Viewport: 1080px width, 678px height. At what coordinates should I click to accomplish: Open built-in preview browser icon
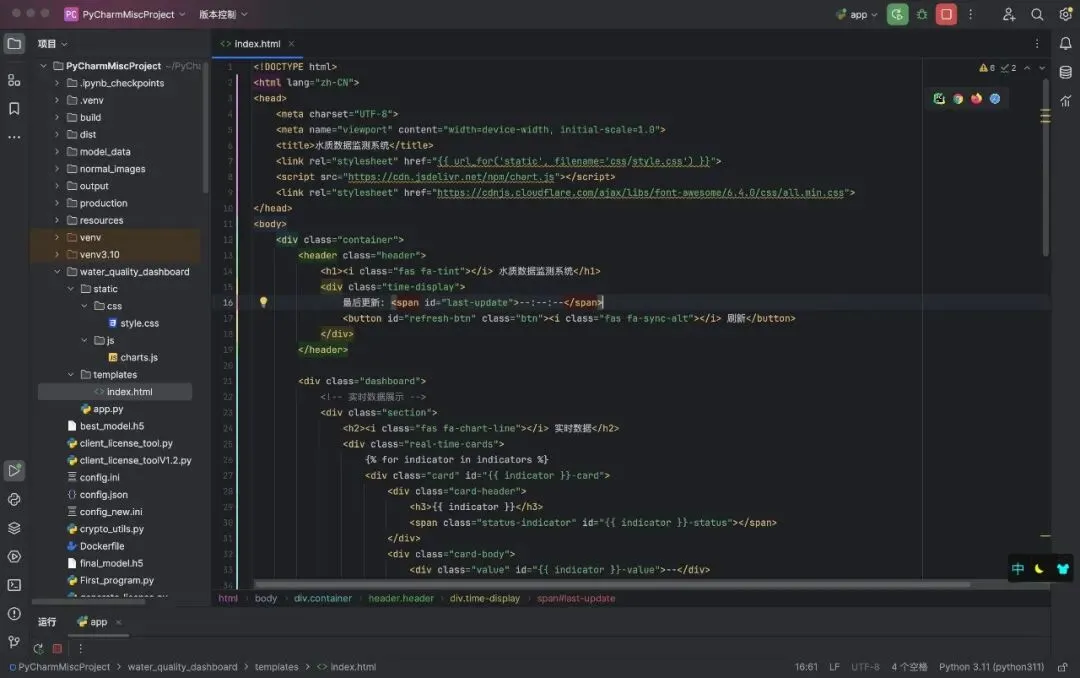(x=939, y=99)
